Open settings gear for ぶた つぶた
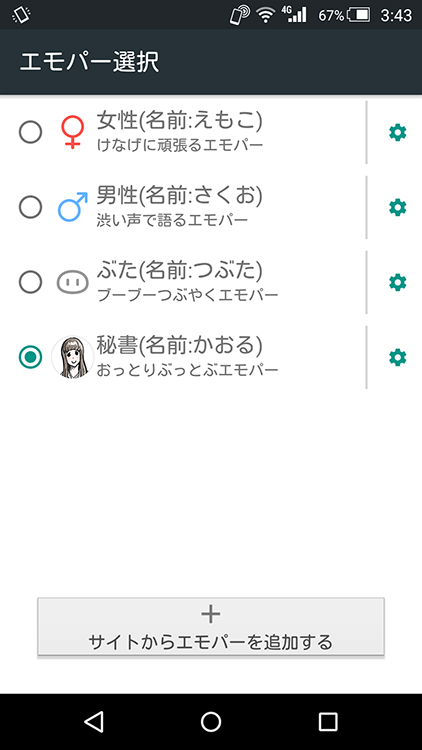Screen dimensions: 422x750 coord(397,282)
